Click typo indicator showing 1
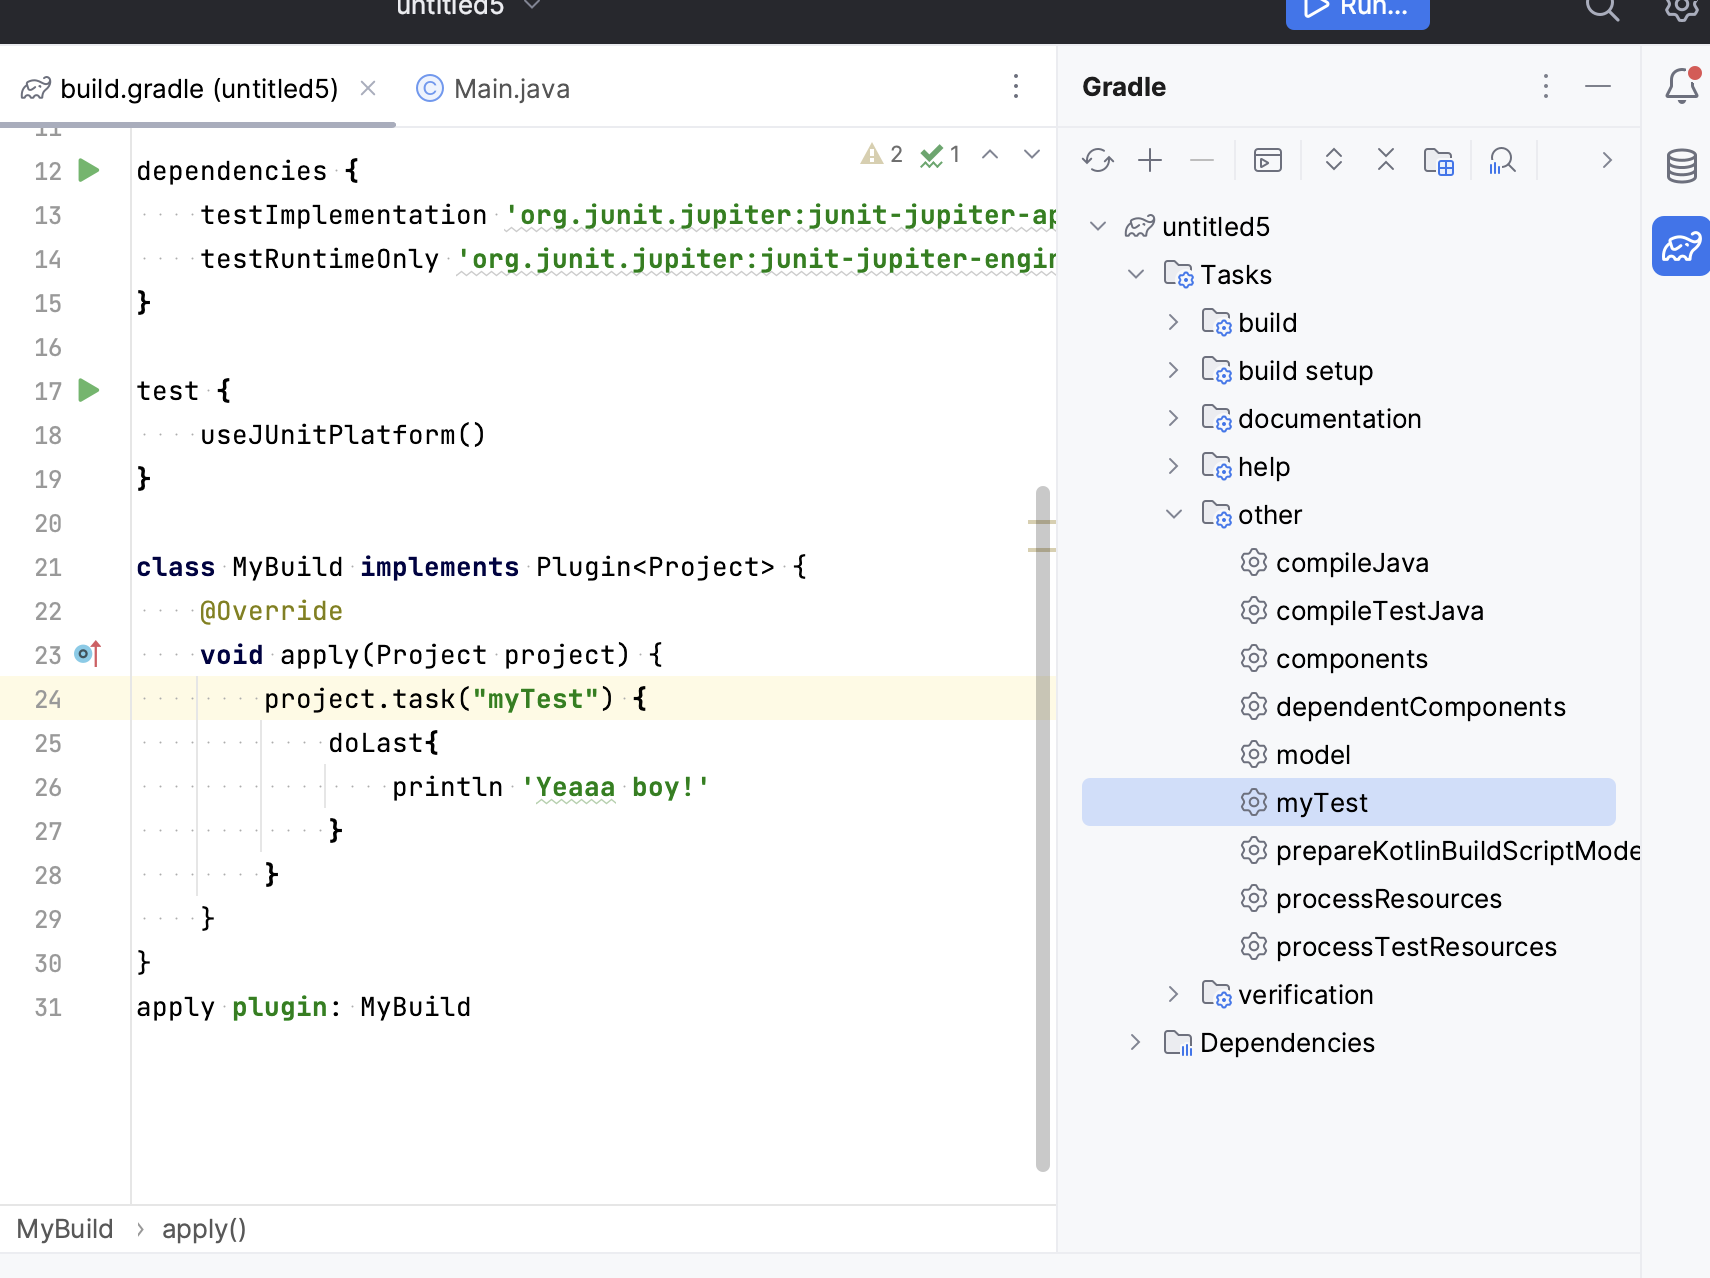1710x1278 pixels. tap(940, 154)
